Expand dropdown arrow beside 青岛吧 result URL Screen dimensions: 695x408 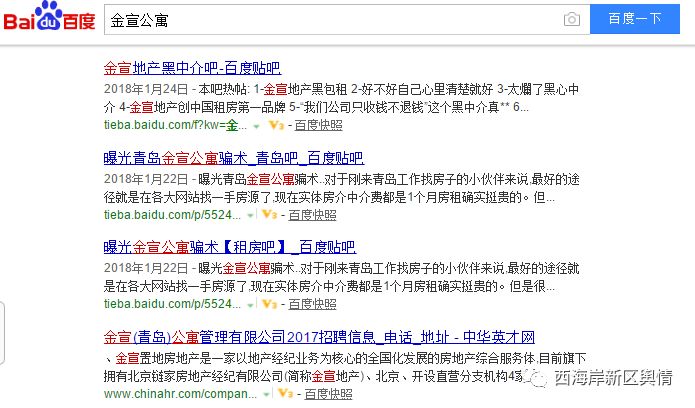pos(250,216)
